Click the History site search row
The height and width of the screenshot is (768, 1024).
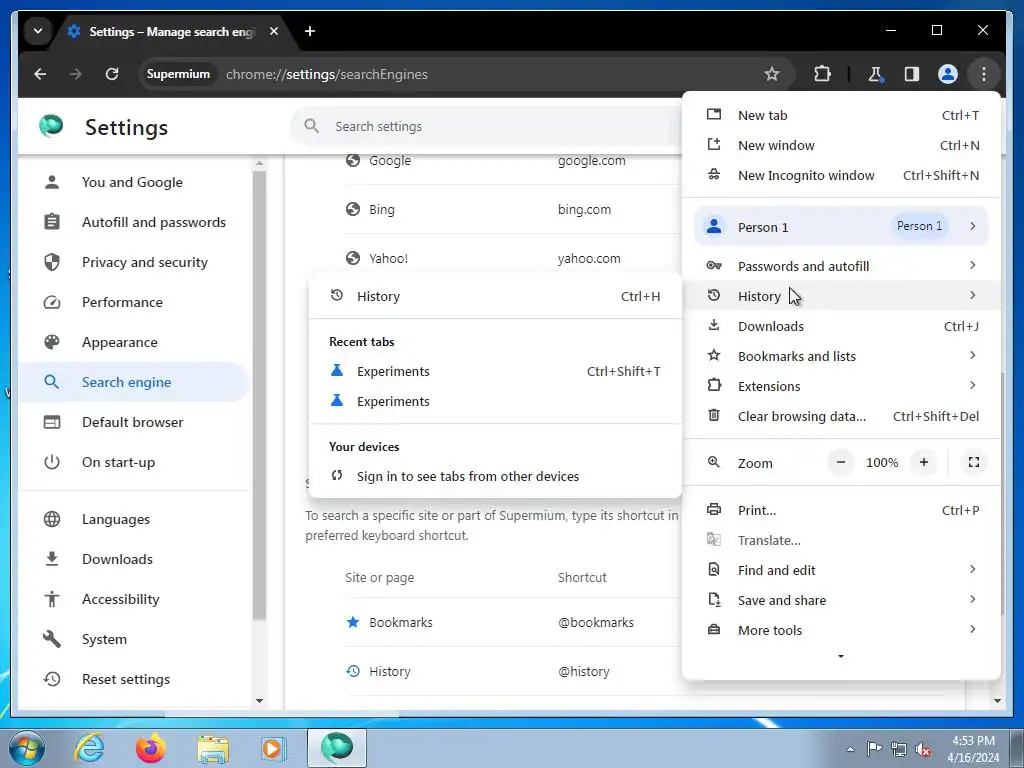pyautogui.click(x=513, y=671)
